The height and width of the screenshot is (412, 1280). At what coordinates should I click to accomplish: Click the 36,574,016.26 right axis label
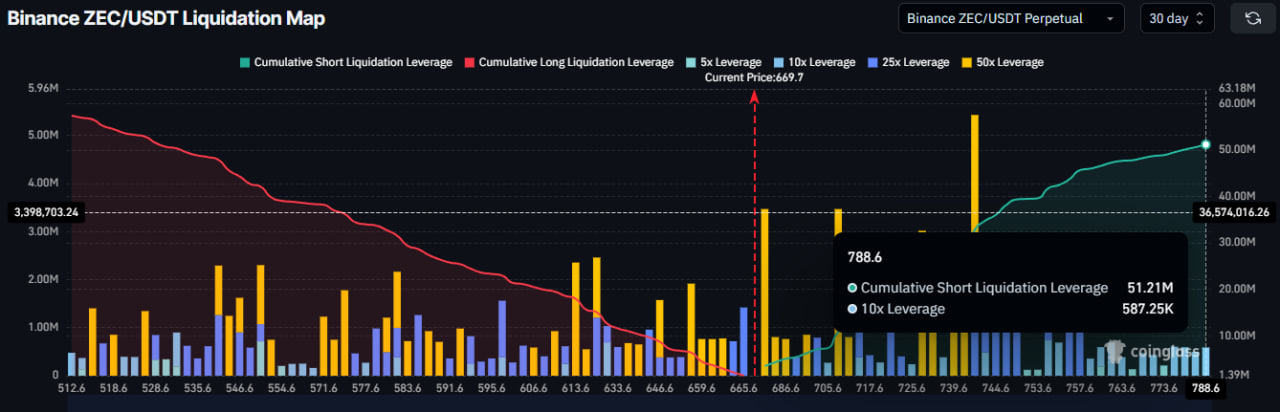1233,212
